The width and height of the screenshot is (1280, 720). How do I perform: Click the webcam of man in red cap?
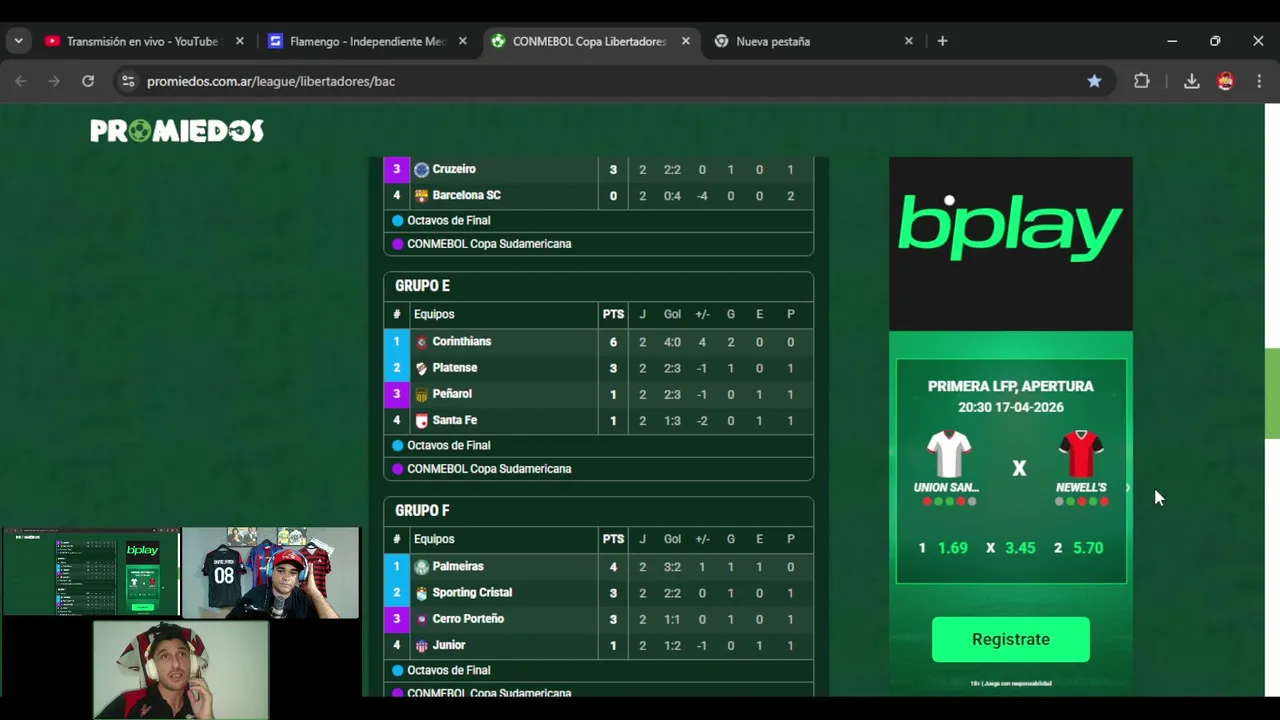pyautogui.click(x=270, y=573)
